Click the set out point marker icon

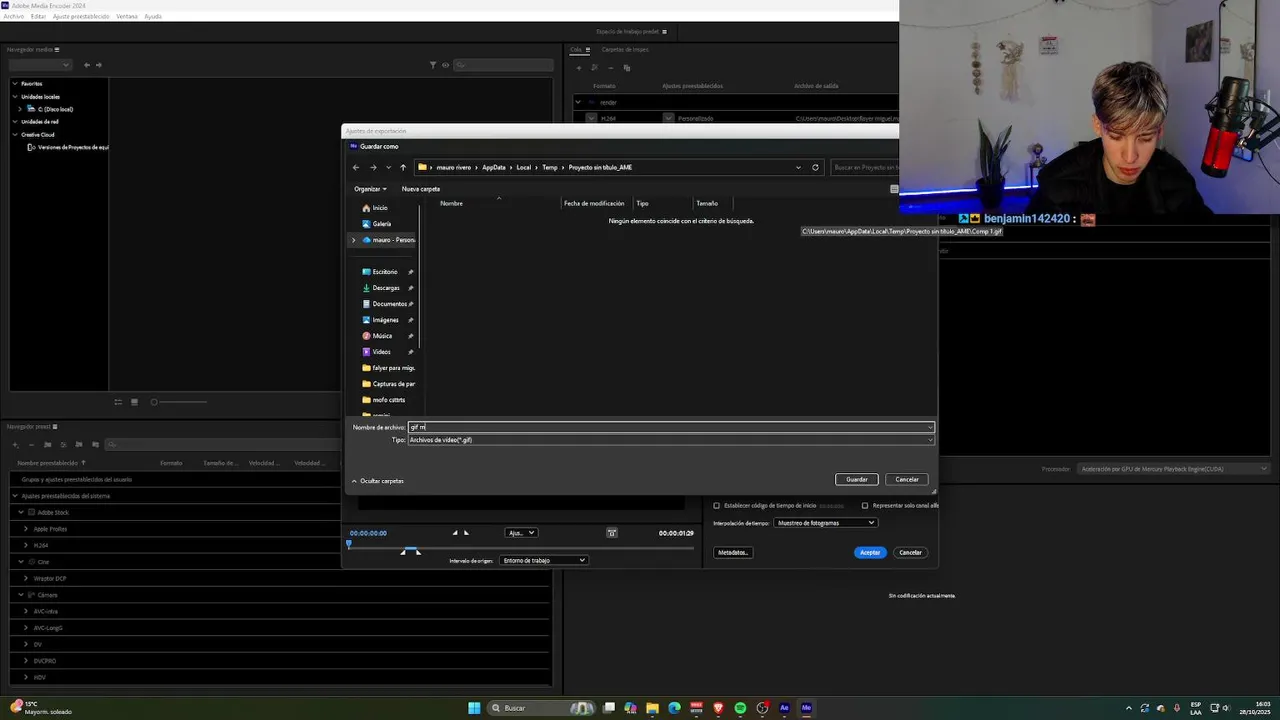[x=466, y=533]
